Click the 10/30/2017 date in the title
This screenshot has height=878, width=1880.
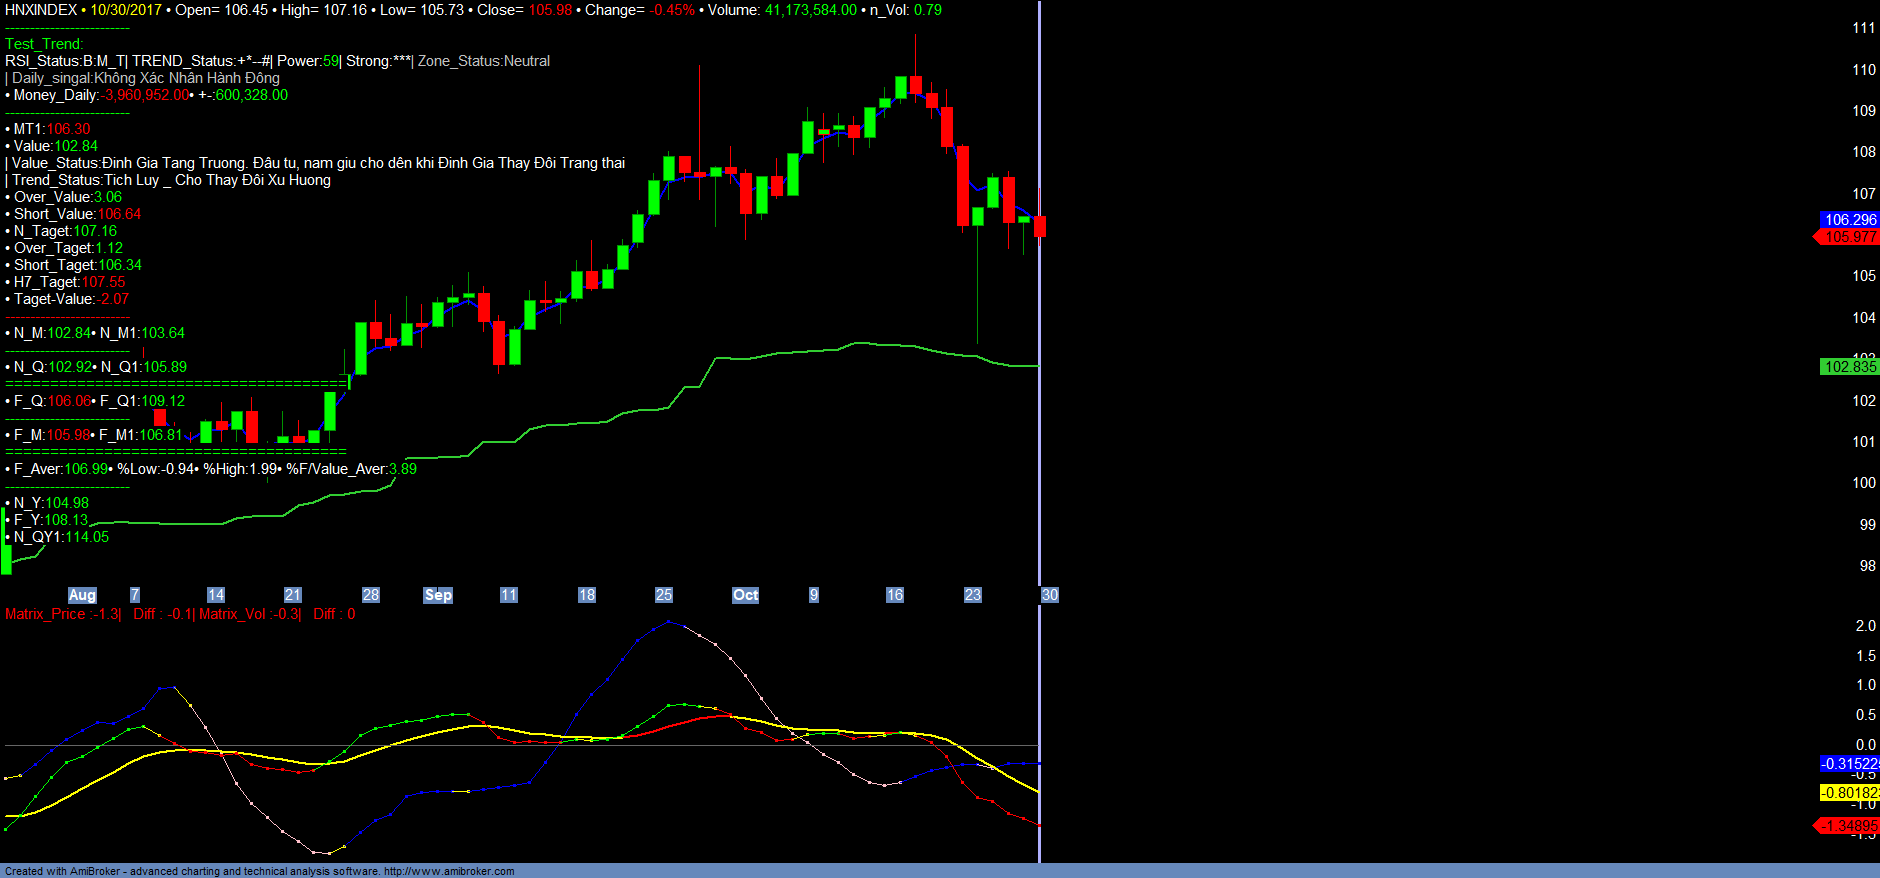click(126, 10)
